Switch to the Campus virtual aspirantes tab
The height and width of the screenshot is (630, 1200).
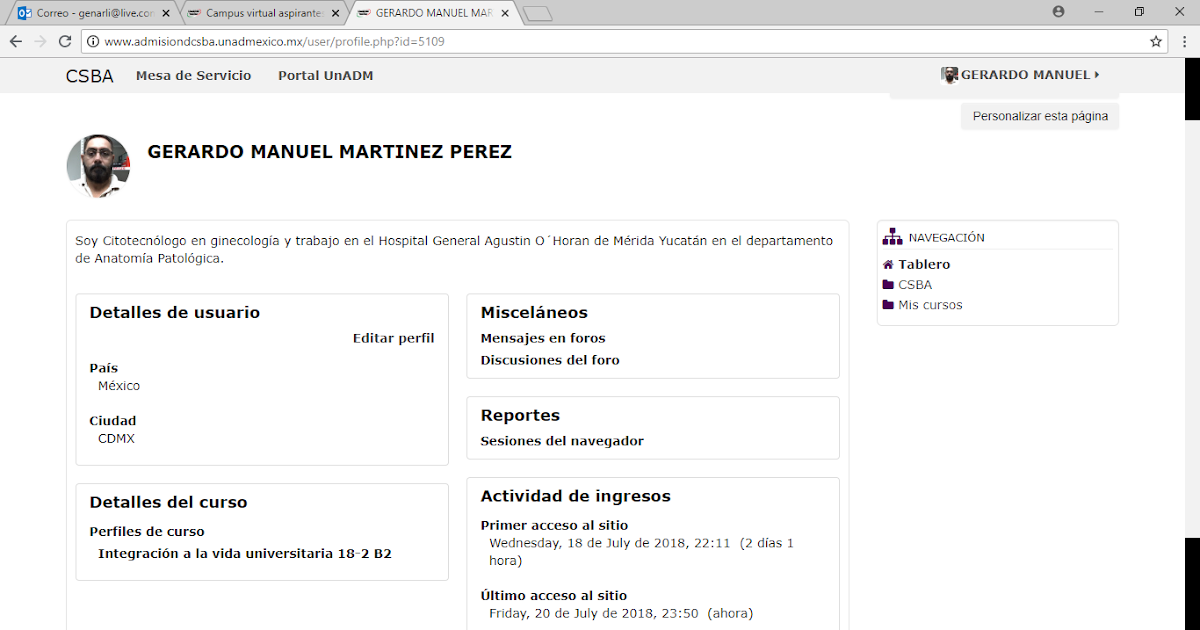tap(263, 13)
